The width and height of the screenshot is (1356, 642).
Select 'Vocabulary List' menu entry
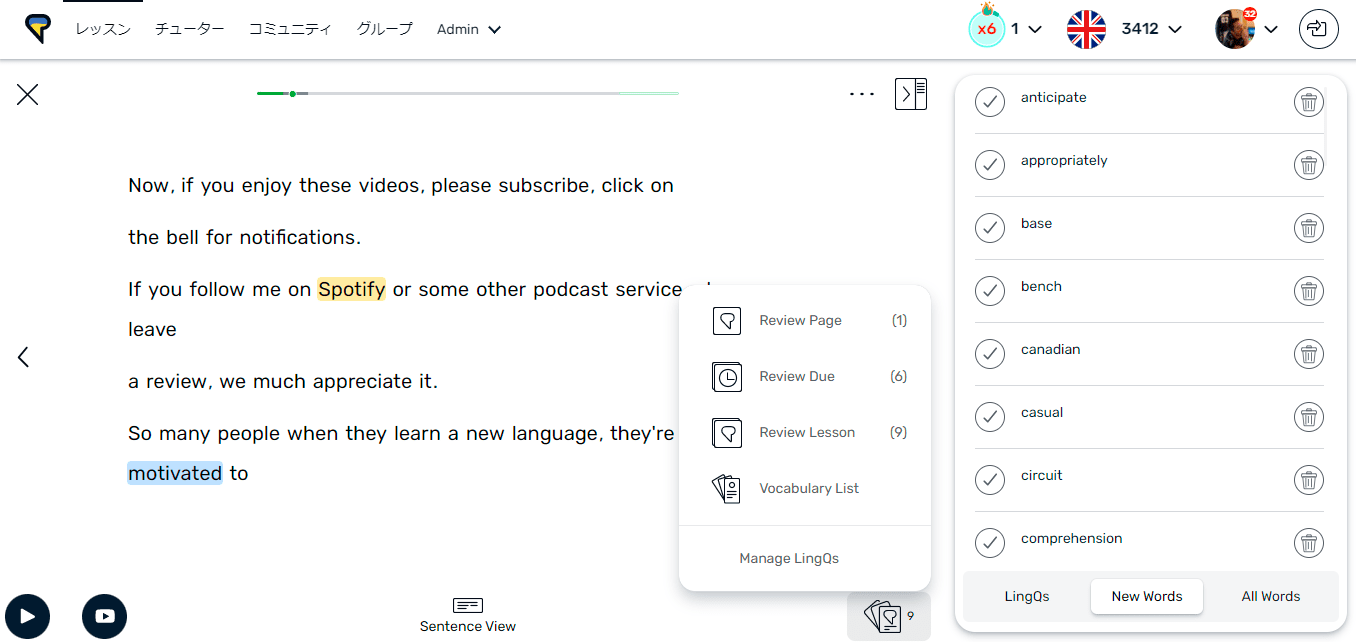point(808,488)
